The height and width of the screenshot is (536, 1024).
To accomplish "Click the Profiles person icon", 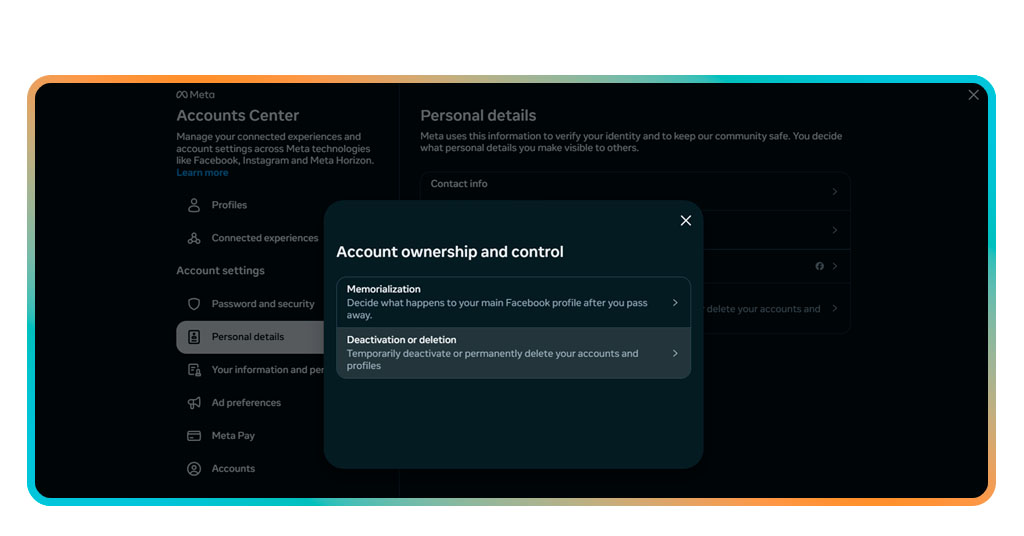I will 194,205.
